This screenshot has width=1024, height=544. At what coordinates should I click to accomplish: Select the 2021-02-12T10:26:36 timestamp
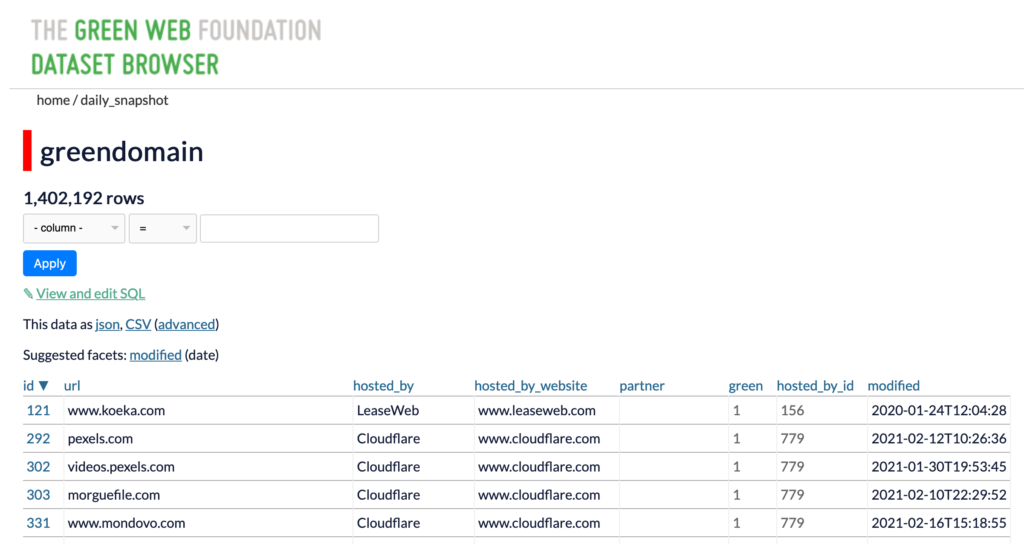click(938, 438)
